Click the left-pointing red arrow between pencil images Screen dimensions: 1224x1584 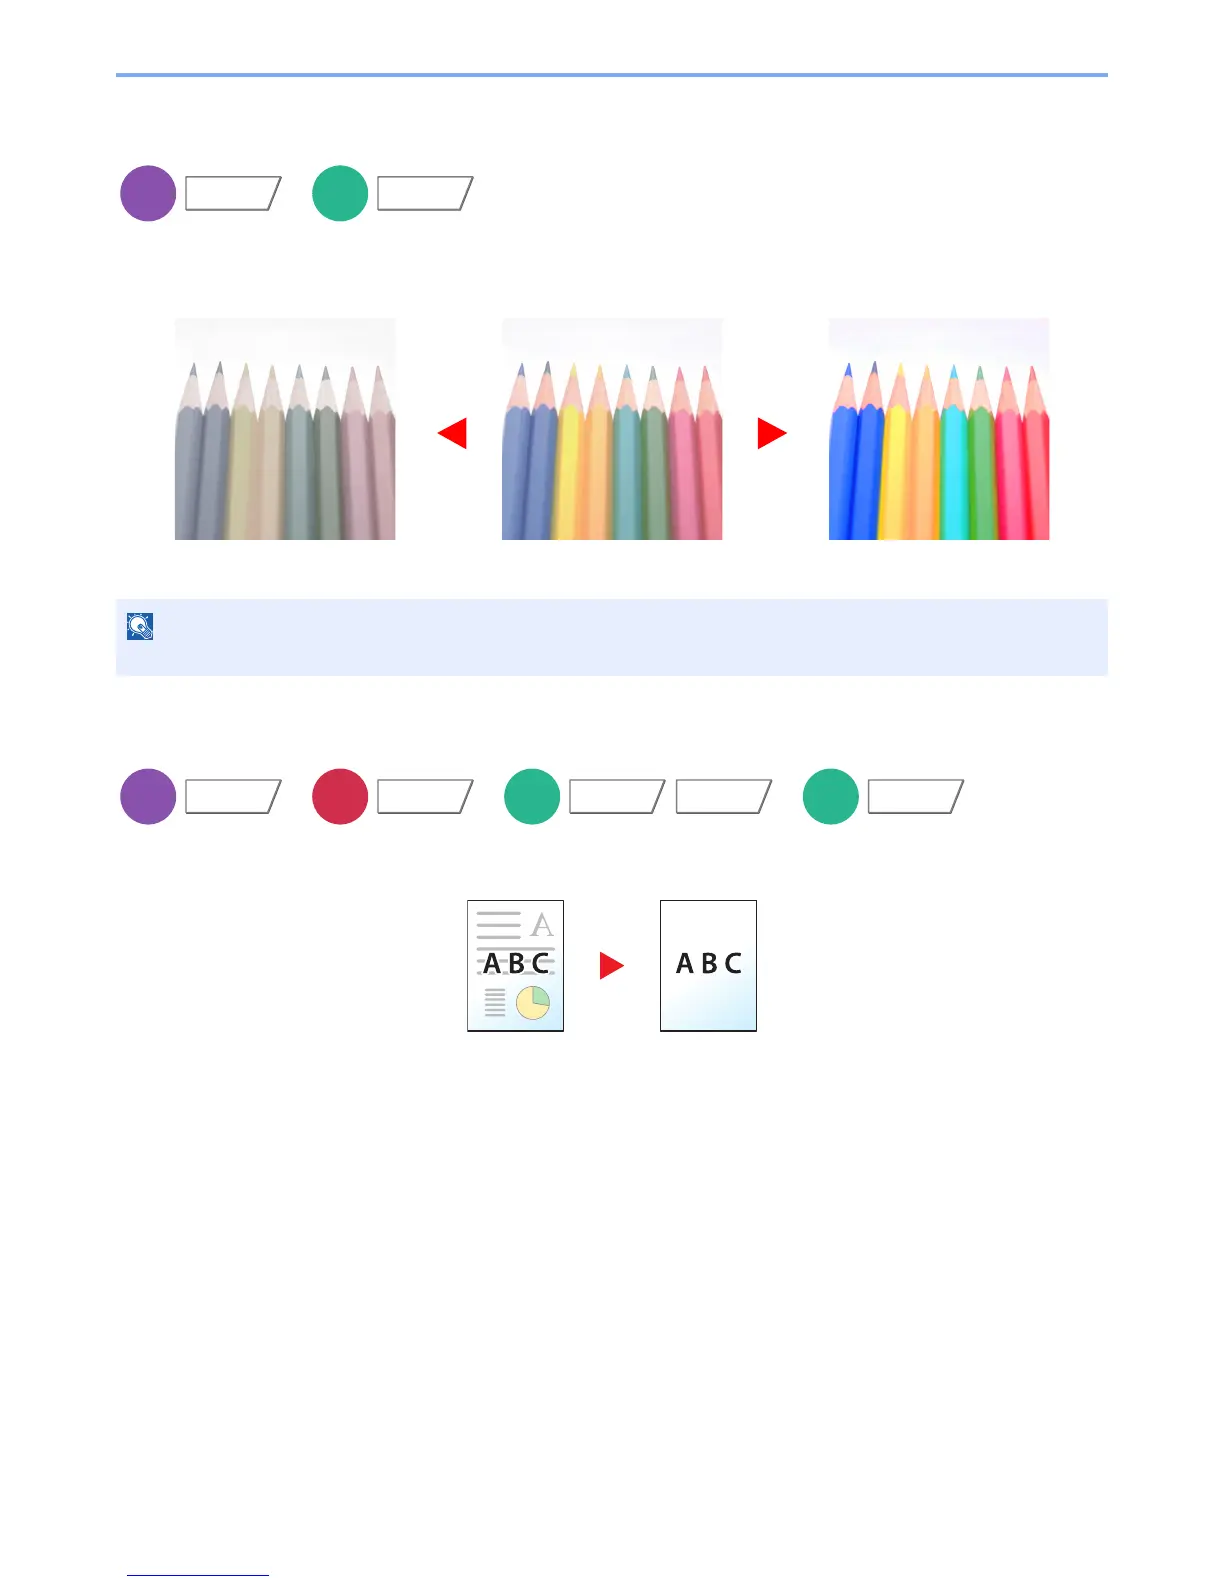click(453, 433)
